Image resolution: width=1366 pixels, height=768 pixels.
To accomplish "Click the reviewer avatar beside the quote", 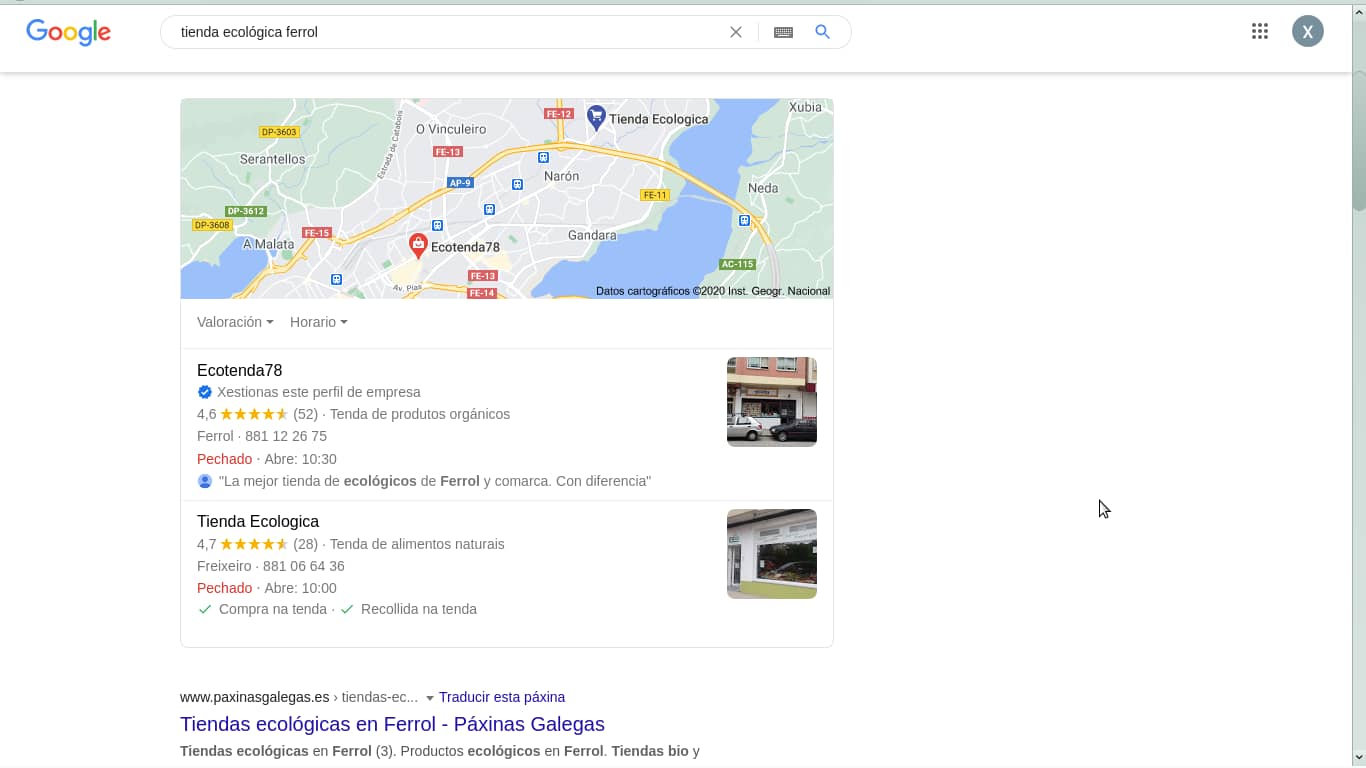I will (x=205, y=481).
